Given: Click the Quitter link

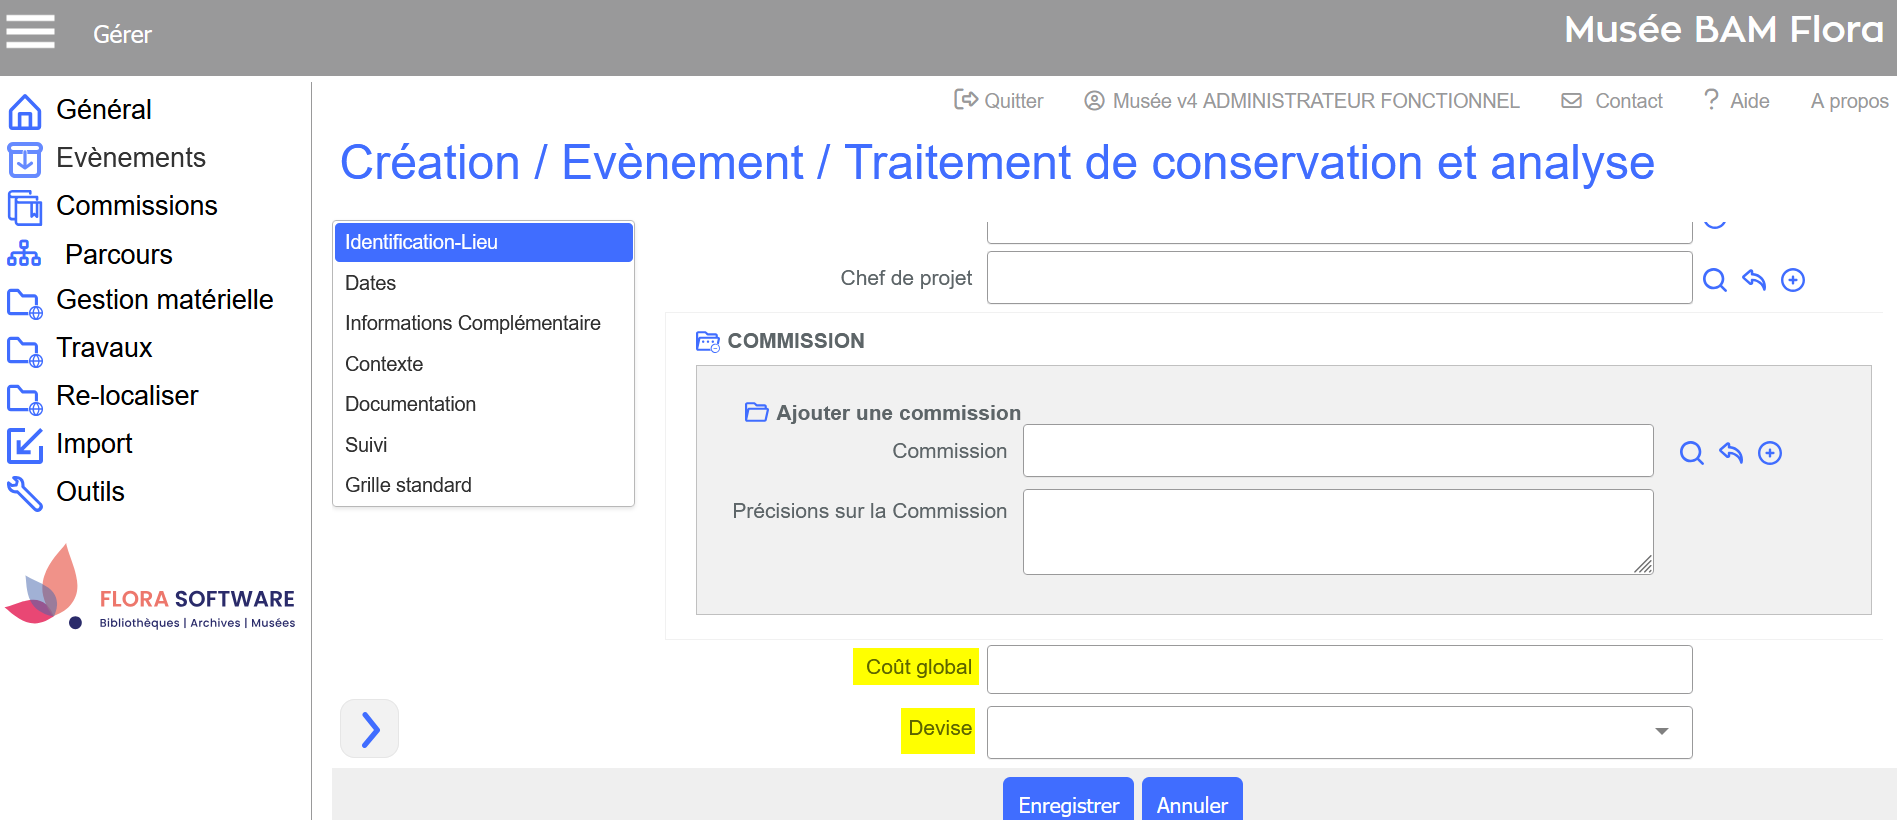Looking at the screenshot, I should [x=998, y=101].
